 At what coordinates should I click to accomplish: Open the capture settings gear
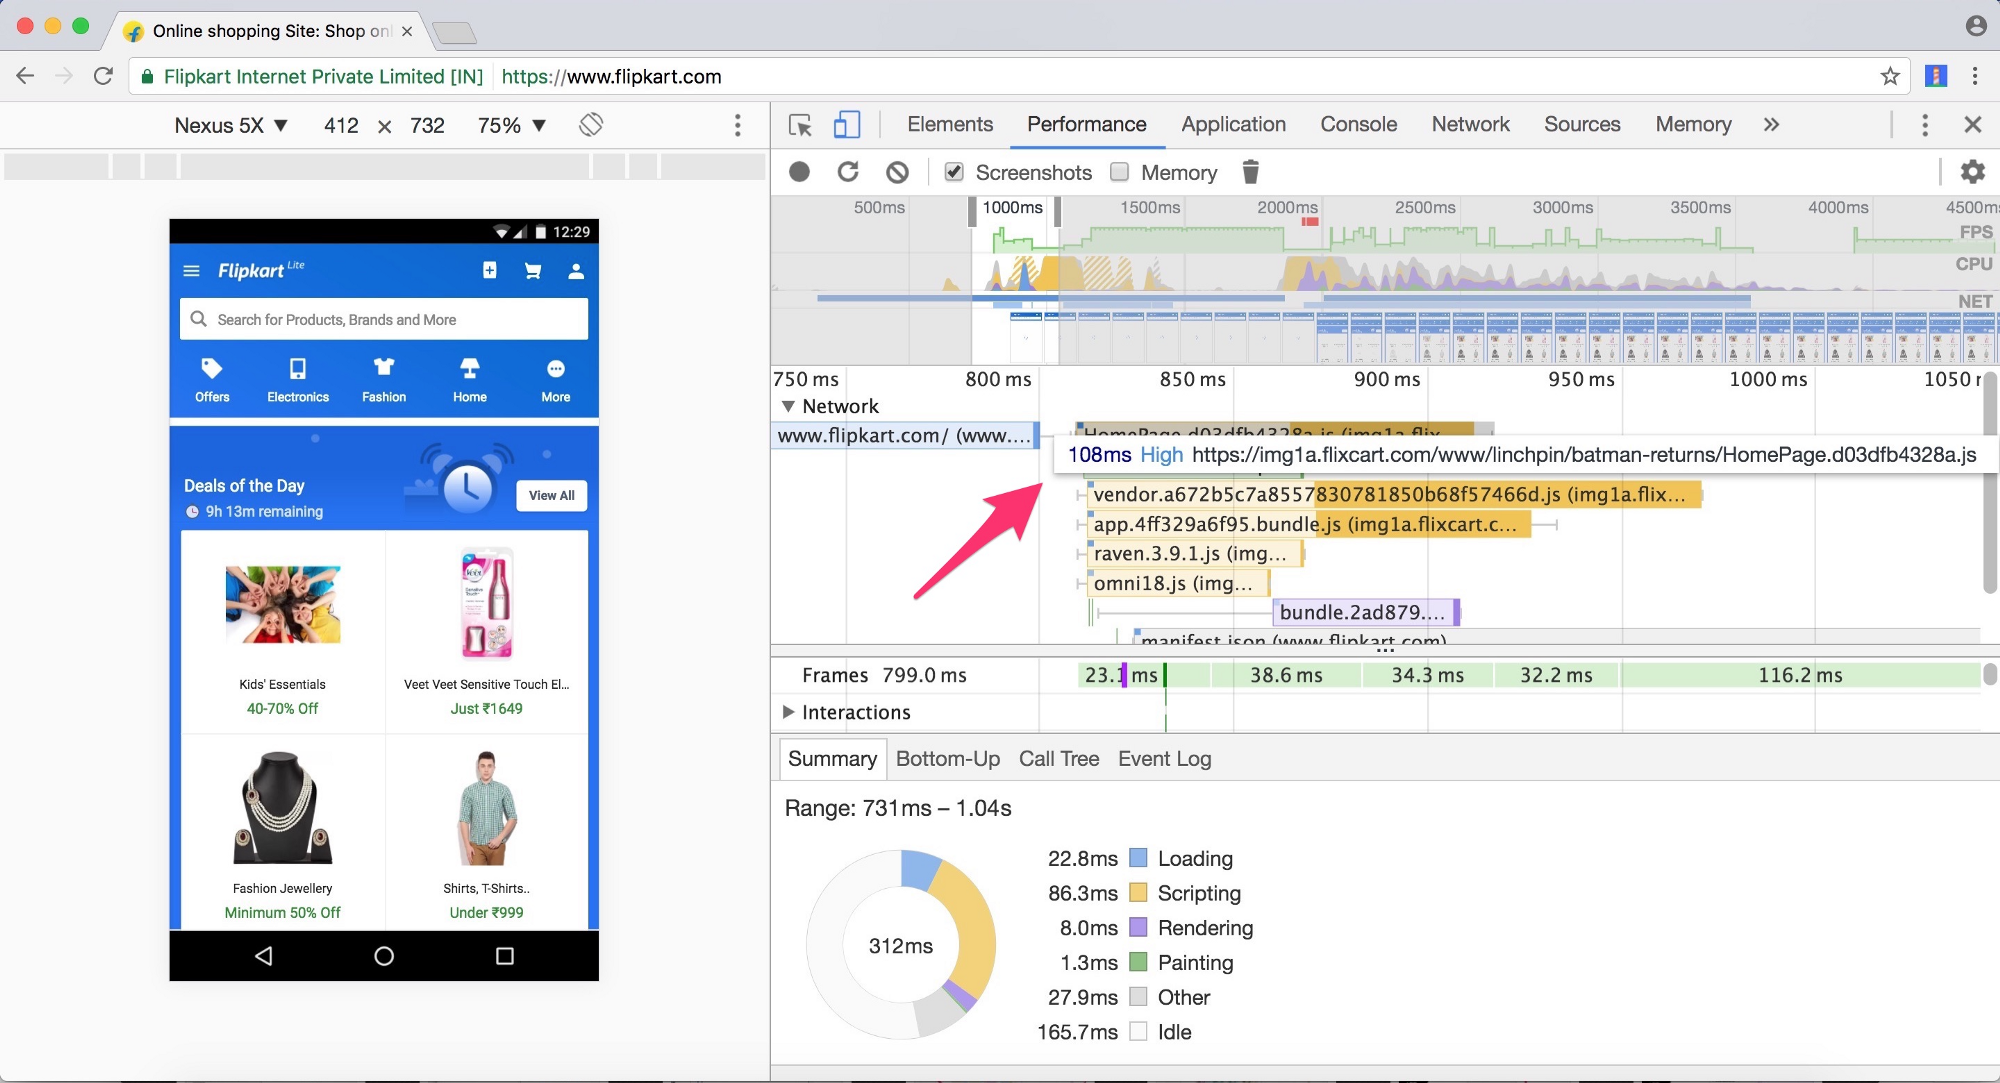[1972, 172]
